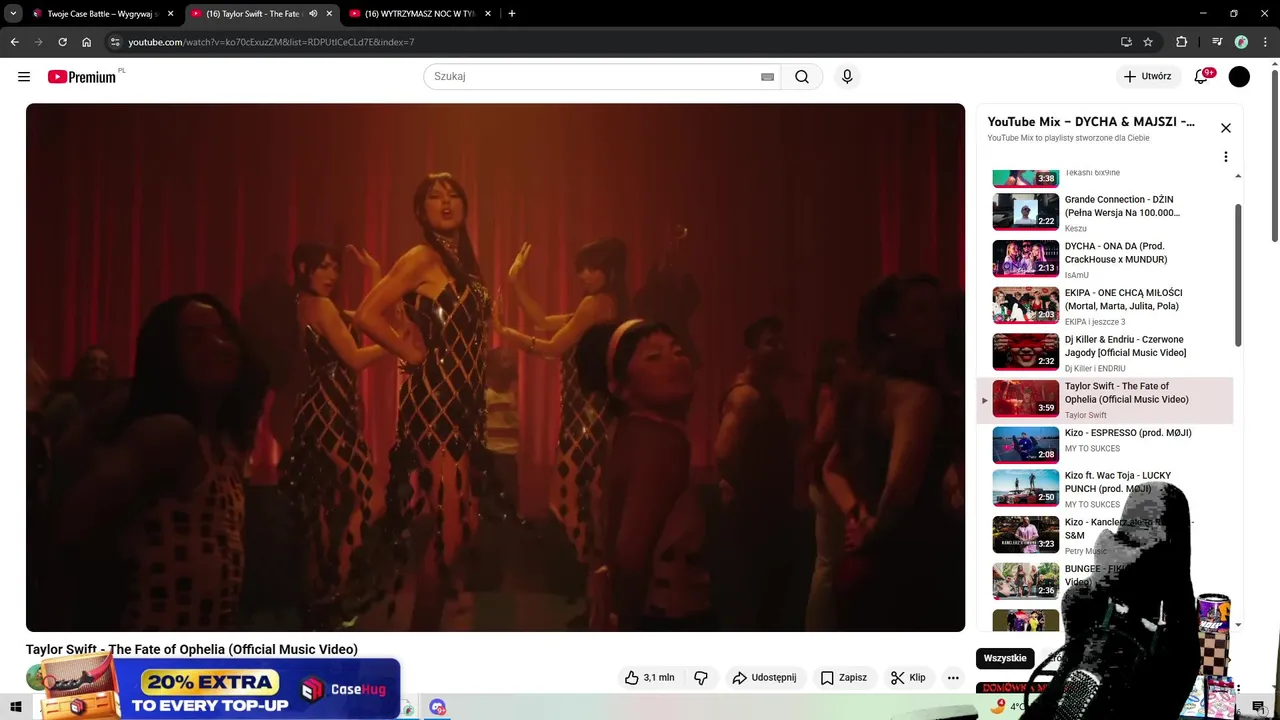1280x720 pixels.
Task: Start voice search with the microphone icon
Action: click(847, 77)
